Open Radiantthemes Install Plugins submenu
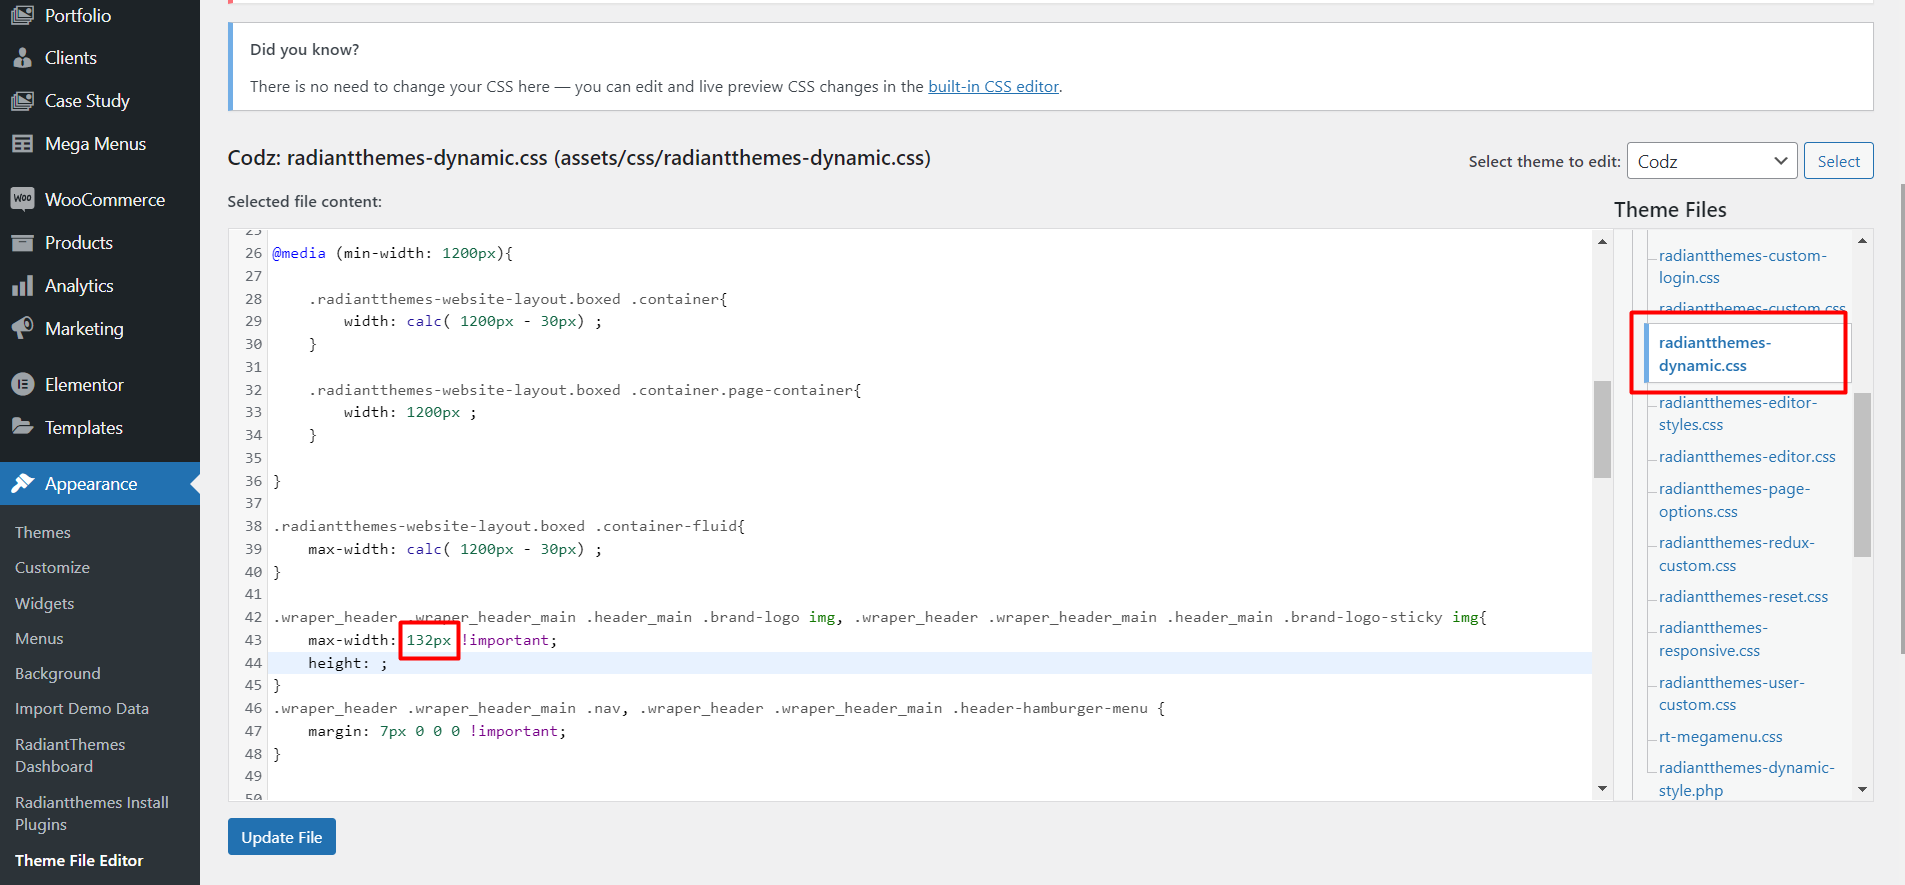The height and width of the screenshot is (885, 1905). coord(92,813)
